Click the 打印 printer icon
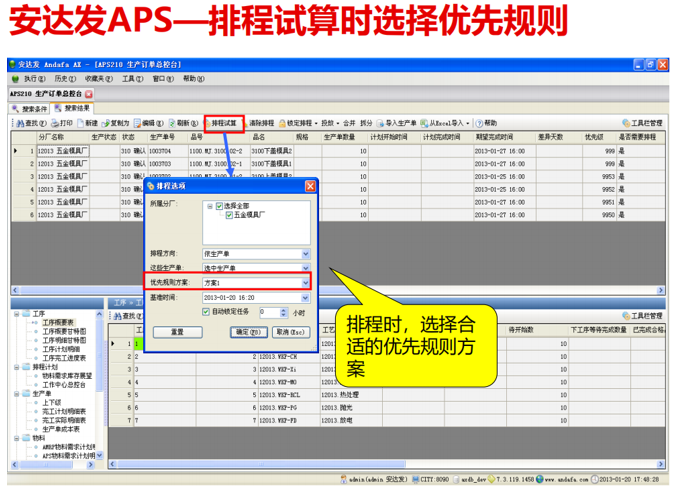The height and width of the screenshot is (497, 684). point(55,123)
